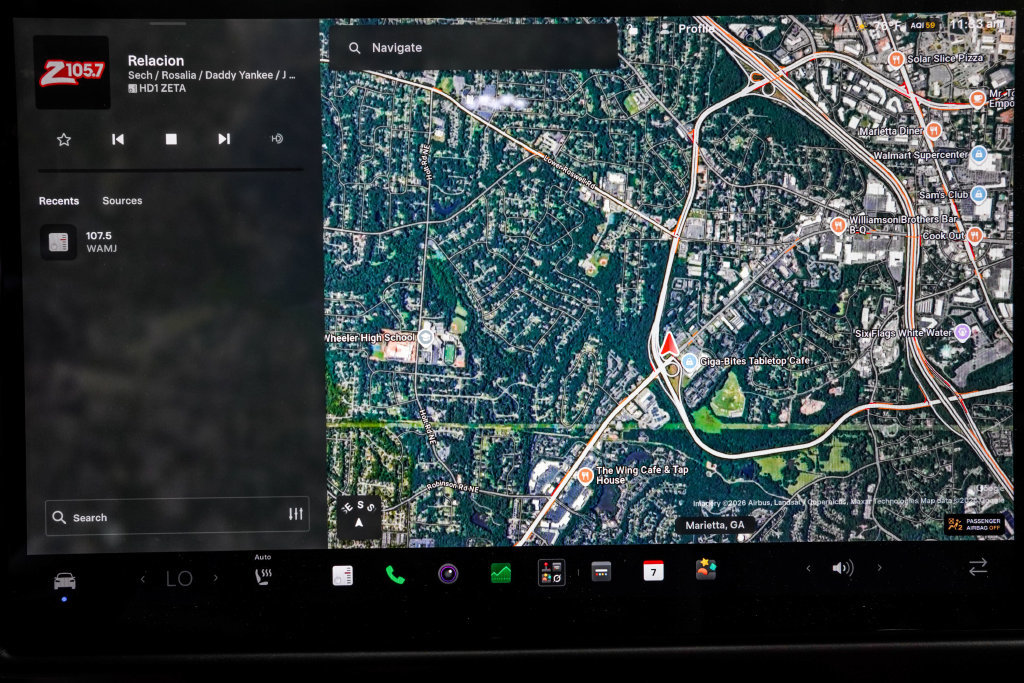
Task: Increase the driver temperature with right arrow
Action: [216, 578]
